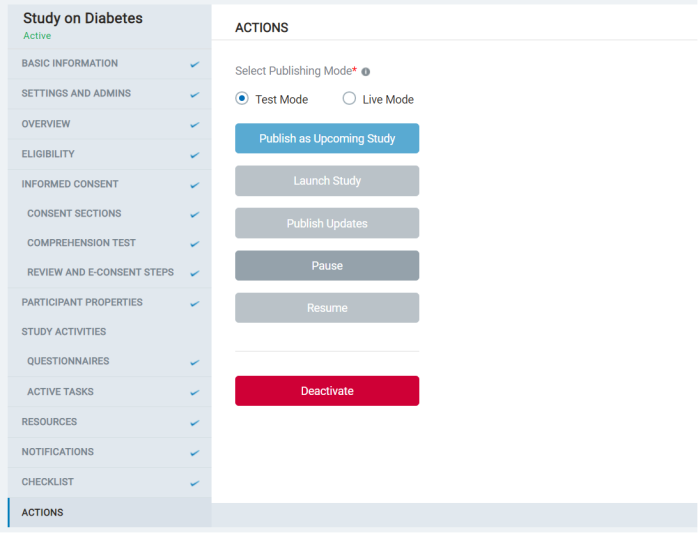Open Informed Consent in the sidebar

pyautogui.click(x=110, y=184)
